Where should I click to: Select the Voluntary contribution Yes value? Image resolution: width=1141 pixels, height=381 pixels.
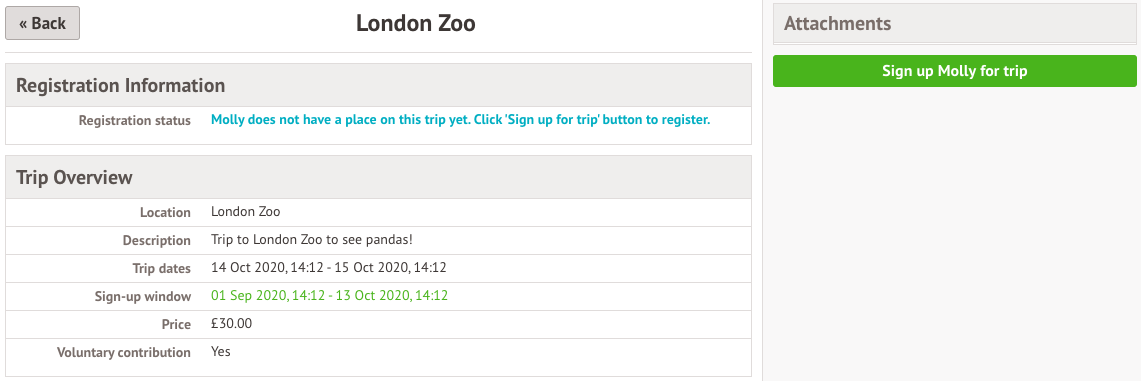[220, 351]
